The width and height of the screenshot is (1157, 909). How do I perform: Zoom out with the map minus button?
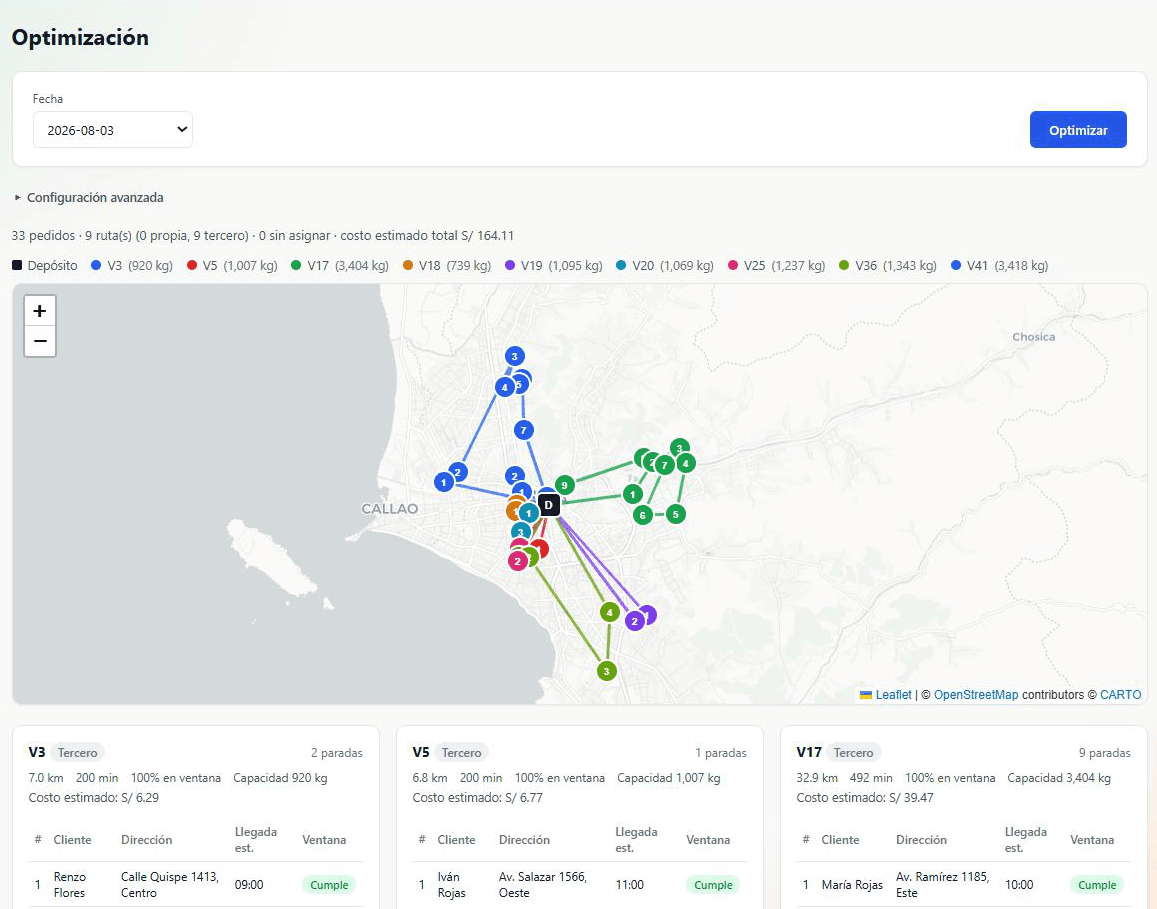[40, 341]
